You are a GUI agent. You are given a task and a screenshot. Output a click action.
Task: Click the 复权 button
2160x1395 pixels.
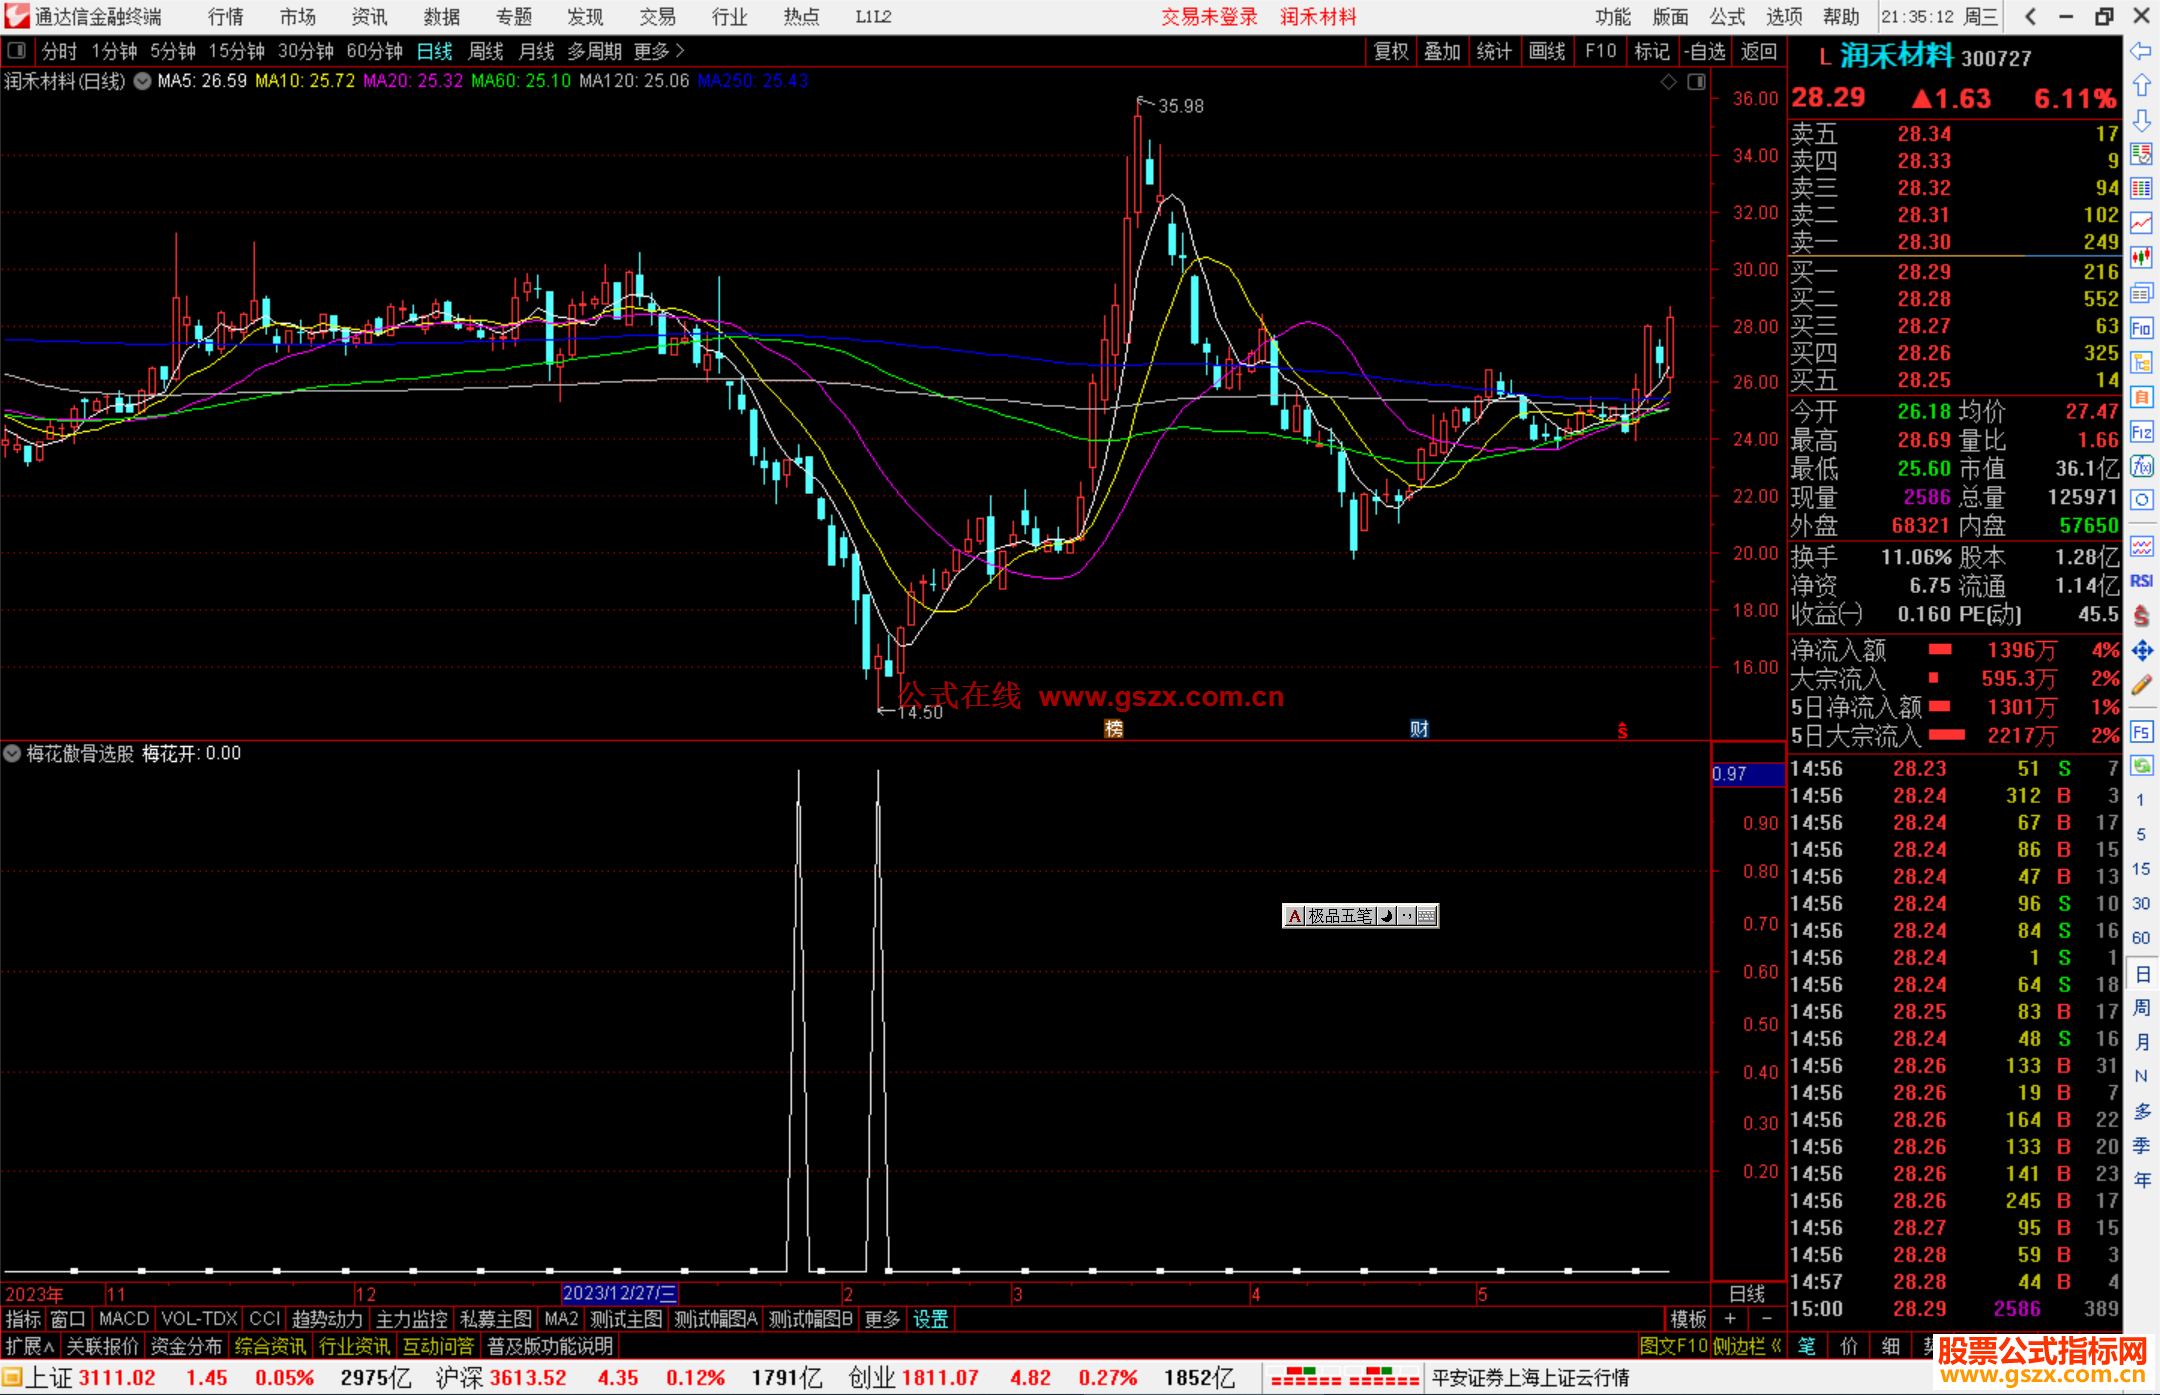pyautogui.click(x=1390, y=51)
